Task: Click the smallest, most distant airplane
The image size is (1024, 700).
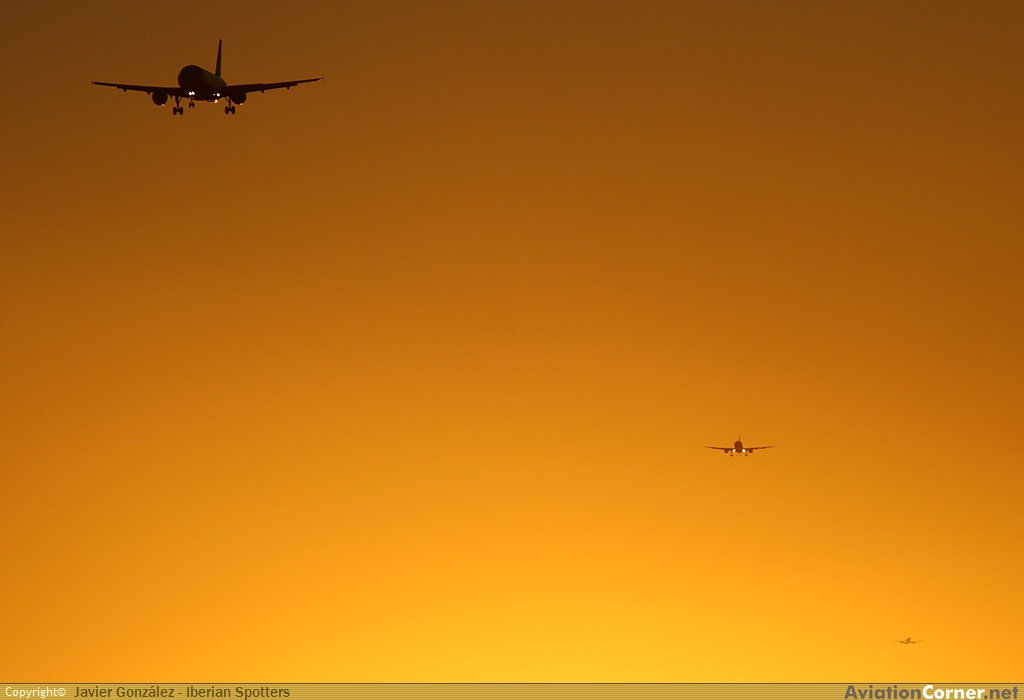Action: (x=908, y=641)
